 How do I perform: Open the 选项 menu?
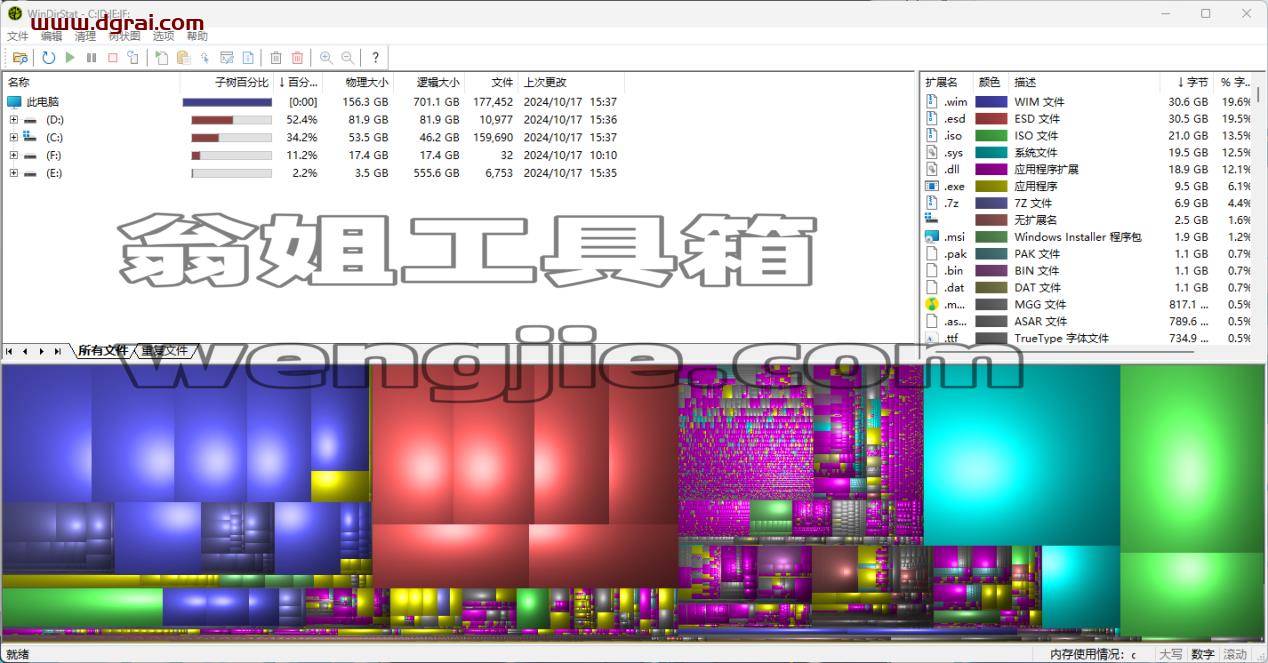point(163,36)
